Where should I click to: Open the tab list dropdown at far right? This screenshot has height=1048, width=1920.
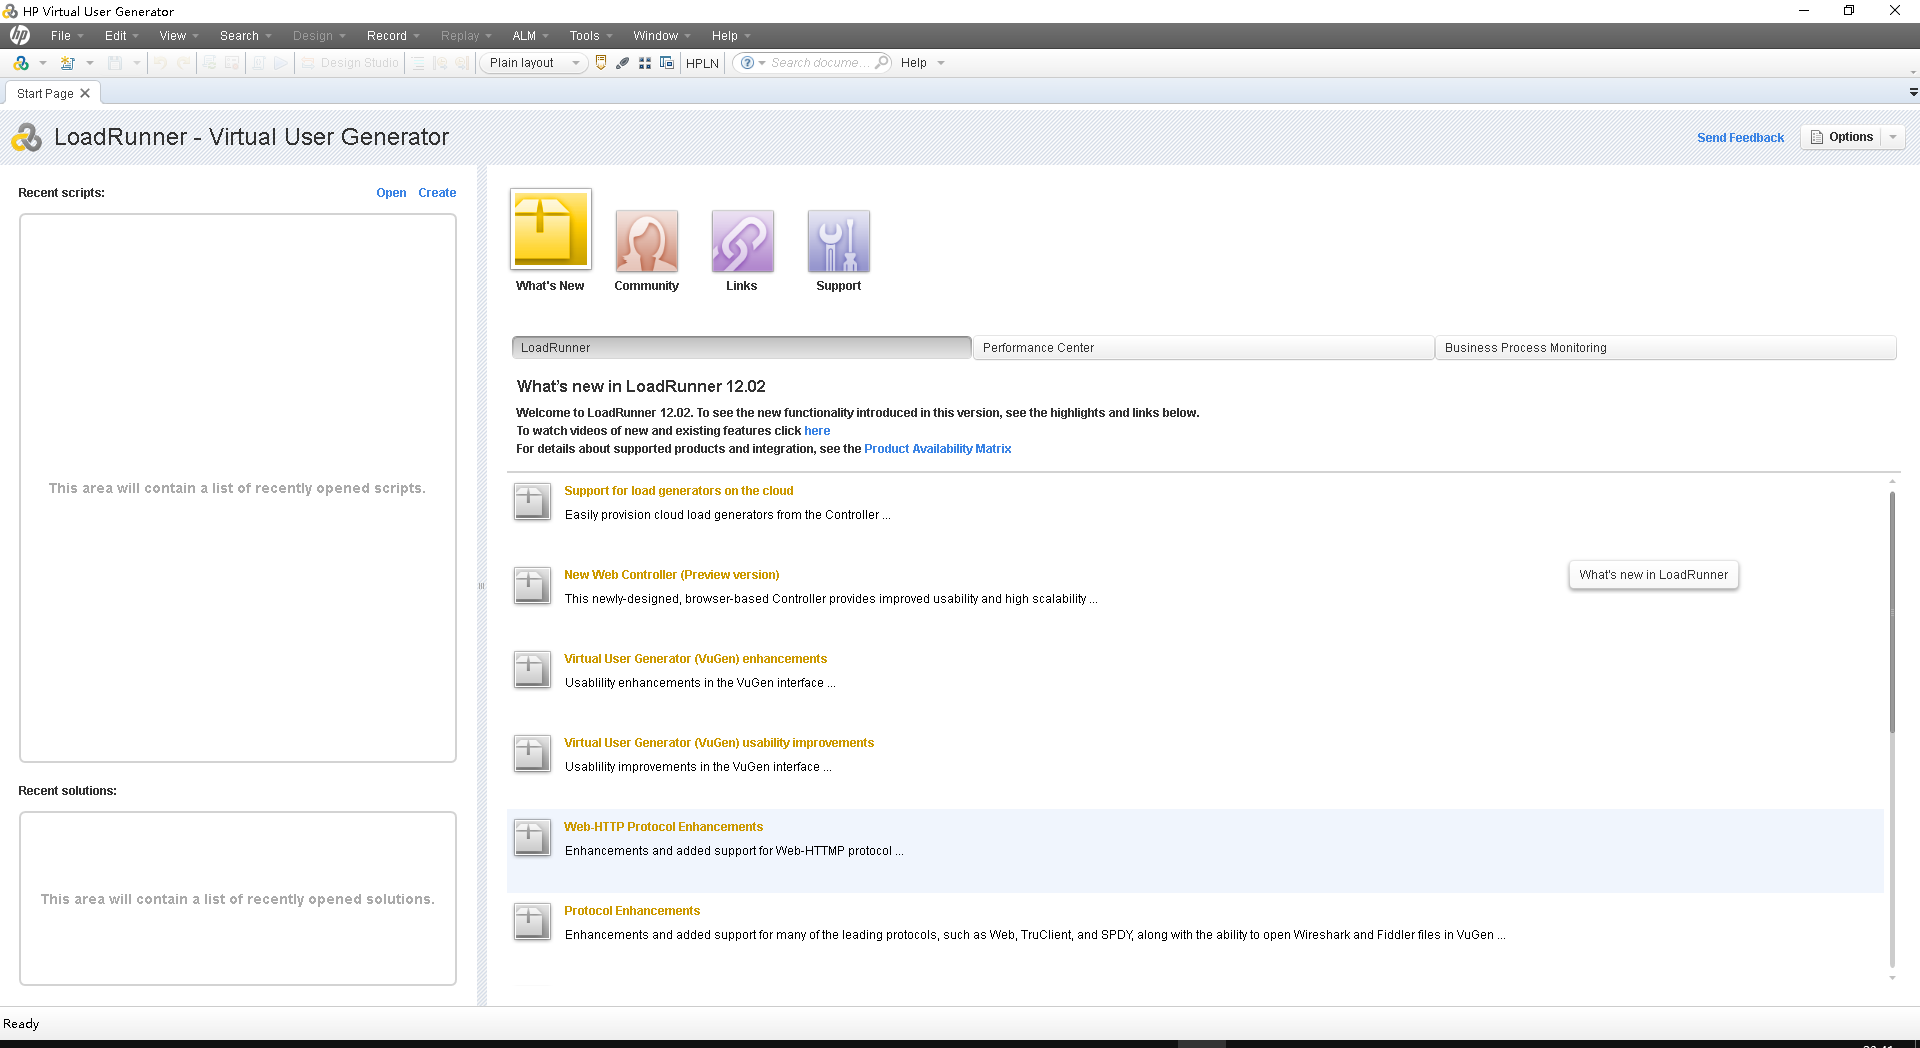(1913, 92)
